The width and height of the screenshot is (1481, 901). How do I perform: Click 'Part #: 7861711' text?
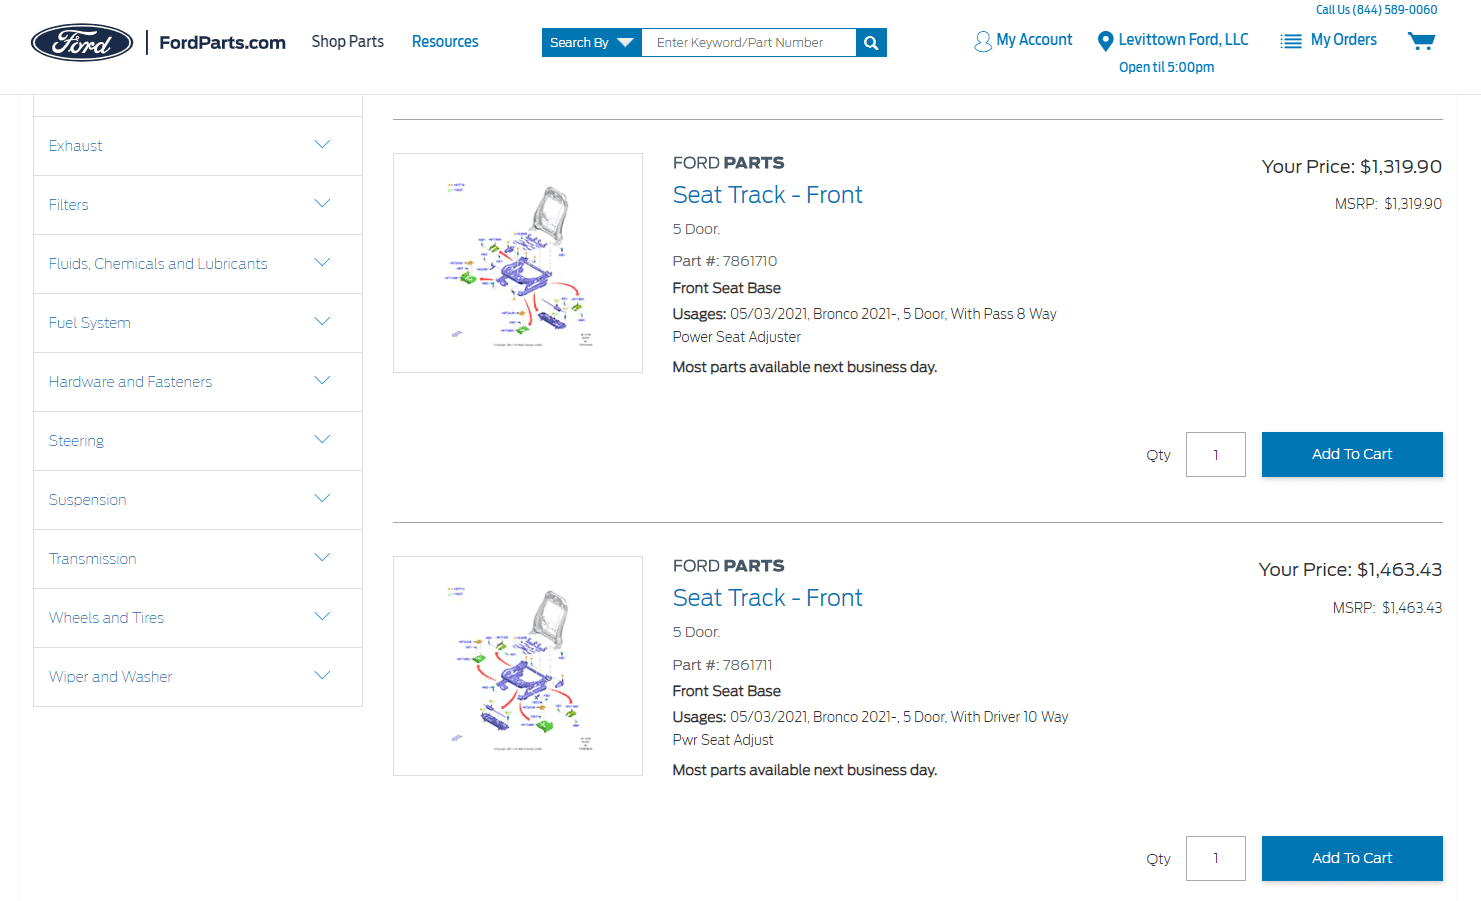tap(723, 665)
